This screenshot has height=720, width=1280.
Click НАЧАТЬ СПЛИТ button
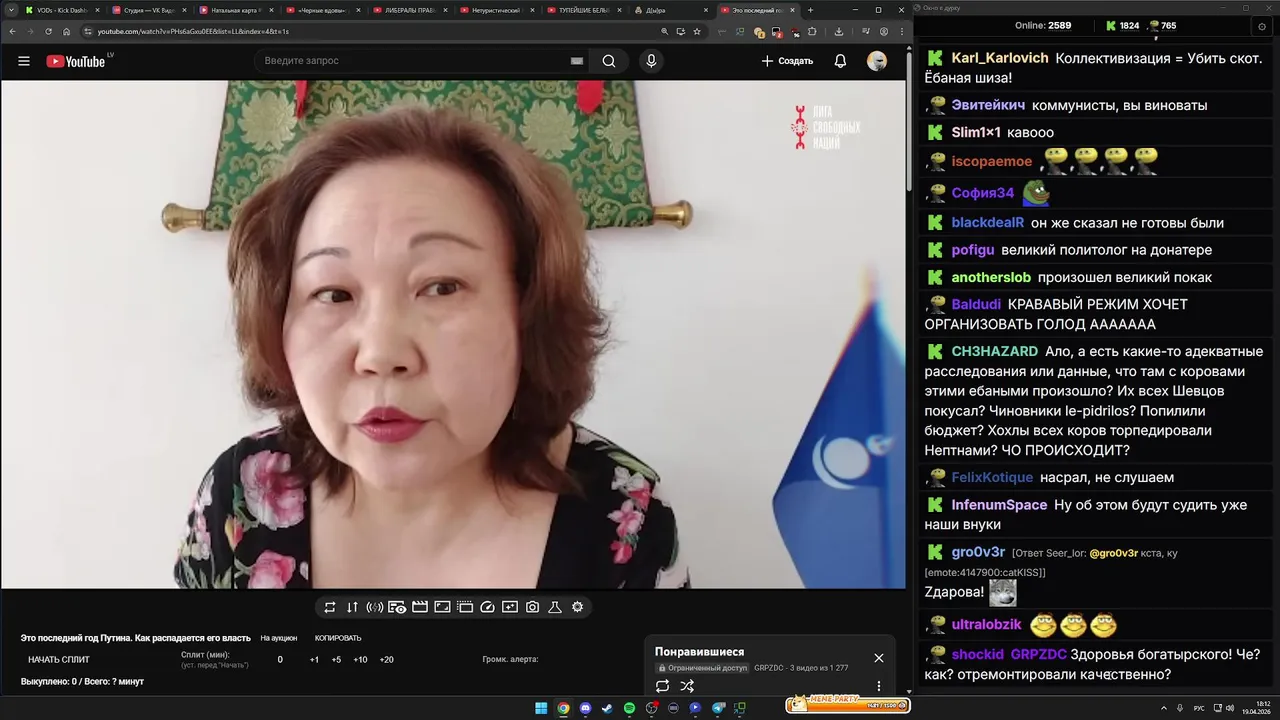pyautogui.click(x=59, y=660)
